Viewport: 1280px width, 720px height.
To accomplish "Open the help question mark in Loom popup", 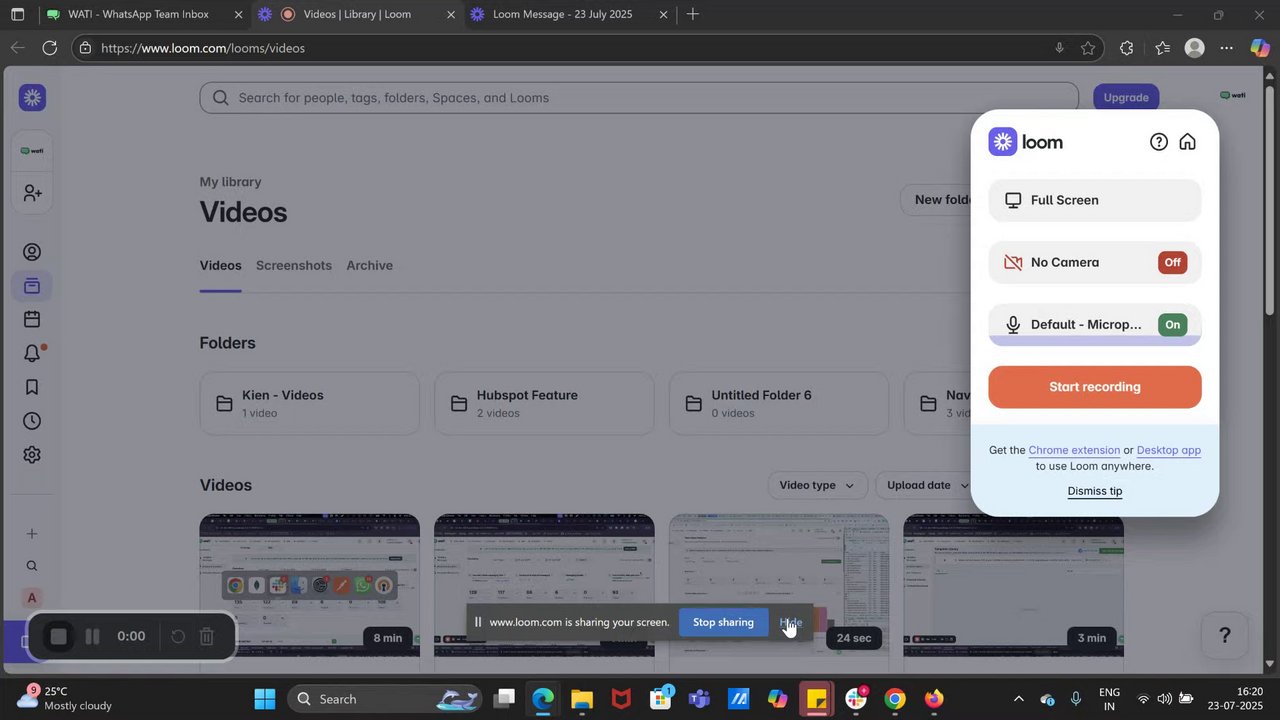I will click(x=1159, y=142).
